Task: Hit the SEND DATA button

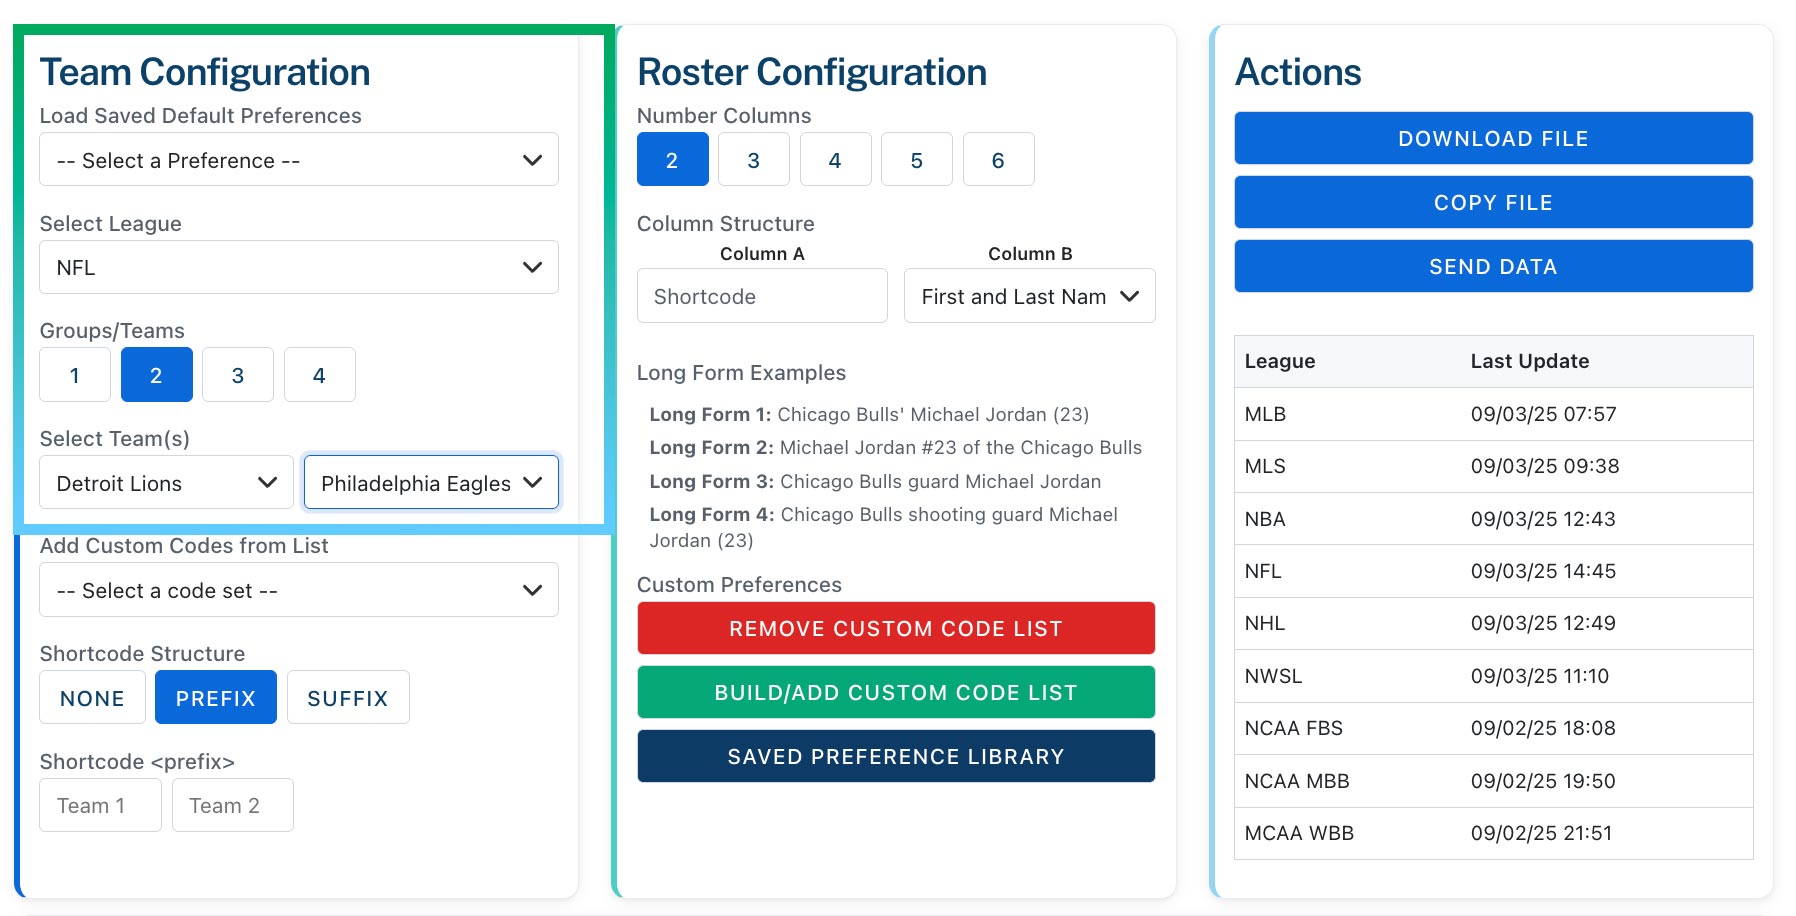Action: (x=1492, y=267)
